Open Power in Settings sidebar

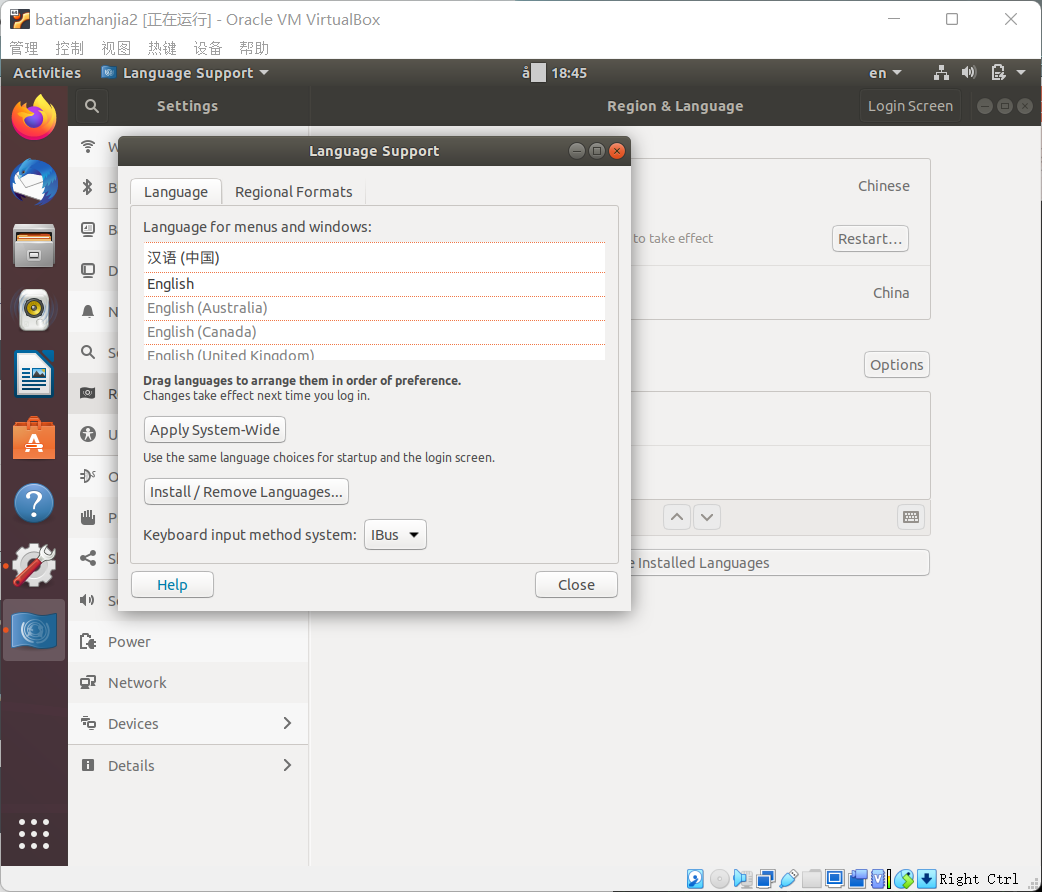(x=188, y=641)
